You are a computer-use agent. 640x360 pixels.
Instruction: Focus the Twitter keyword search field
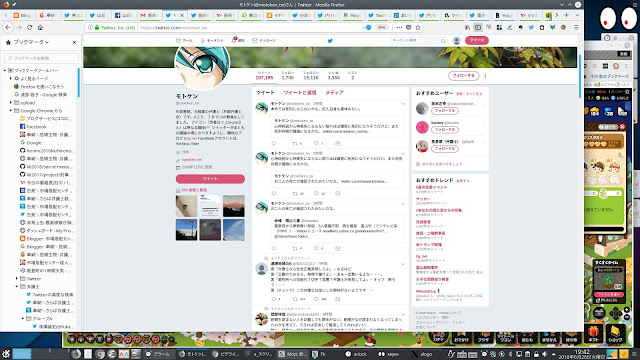[418, 40]
